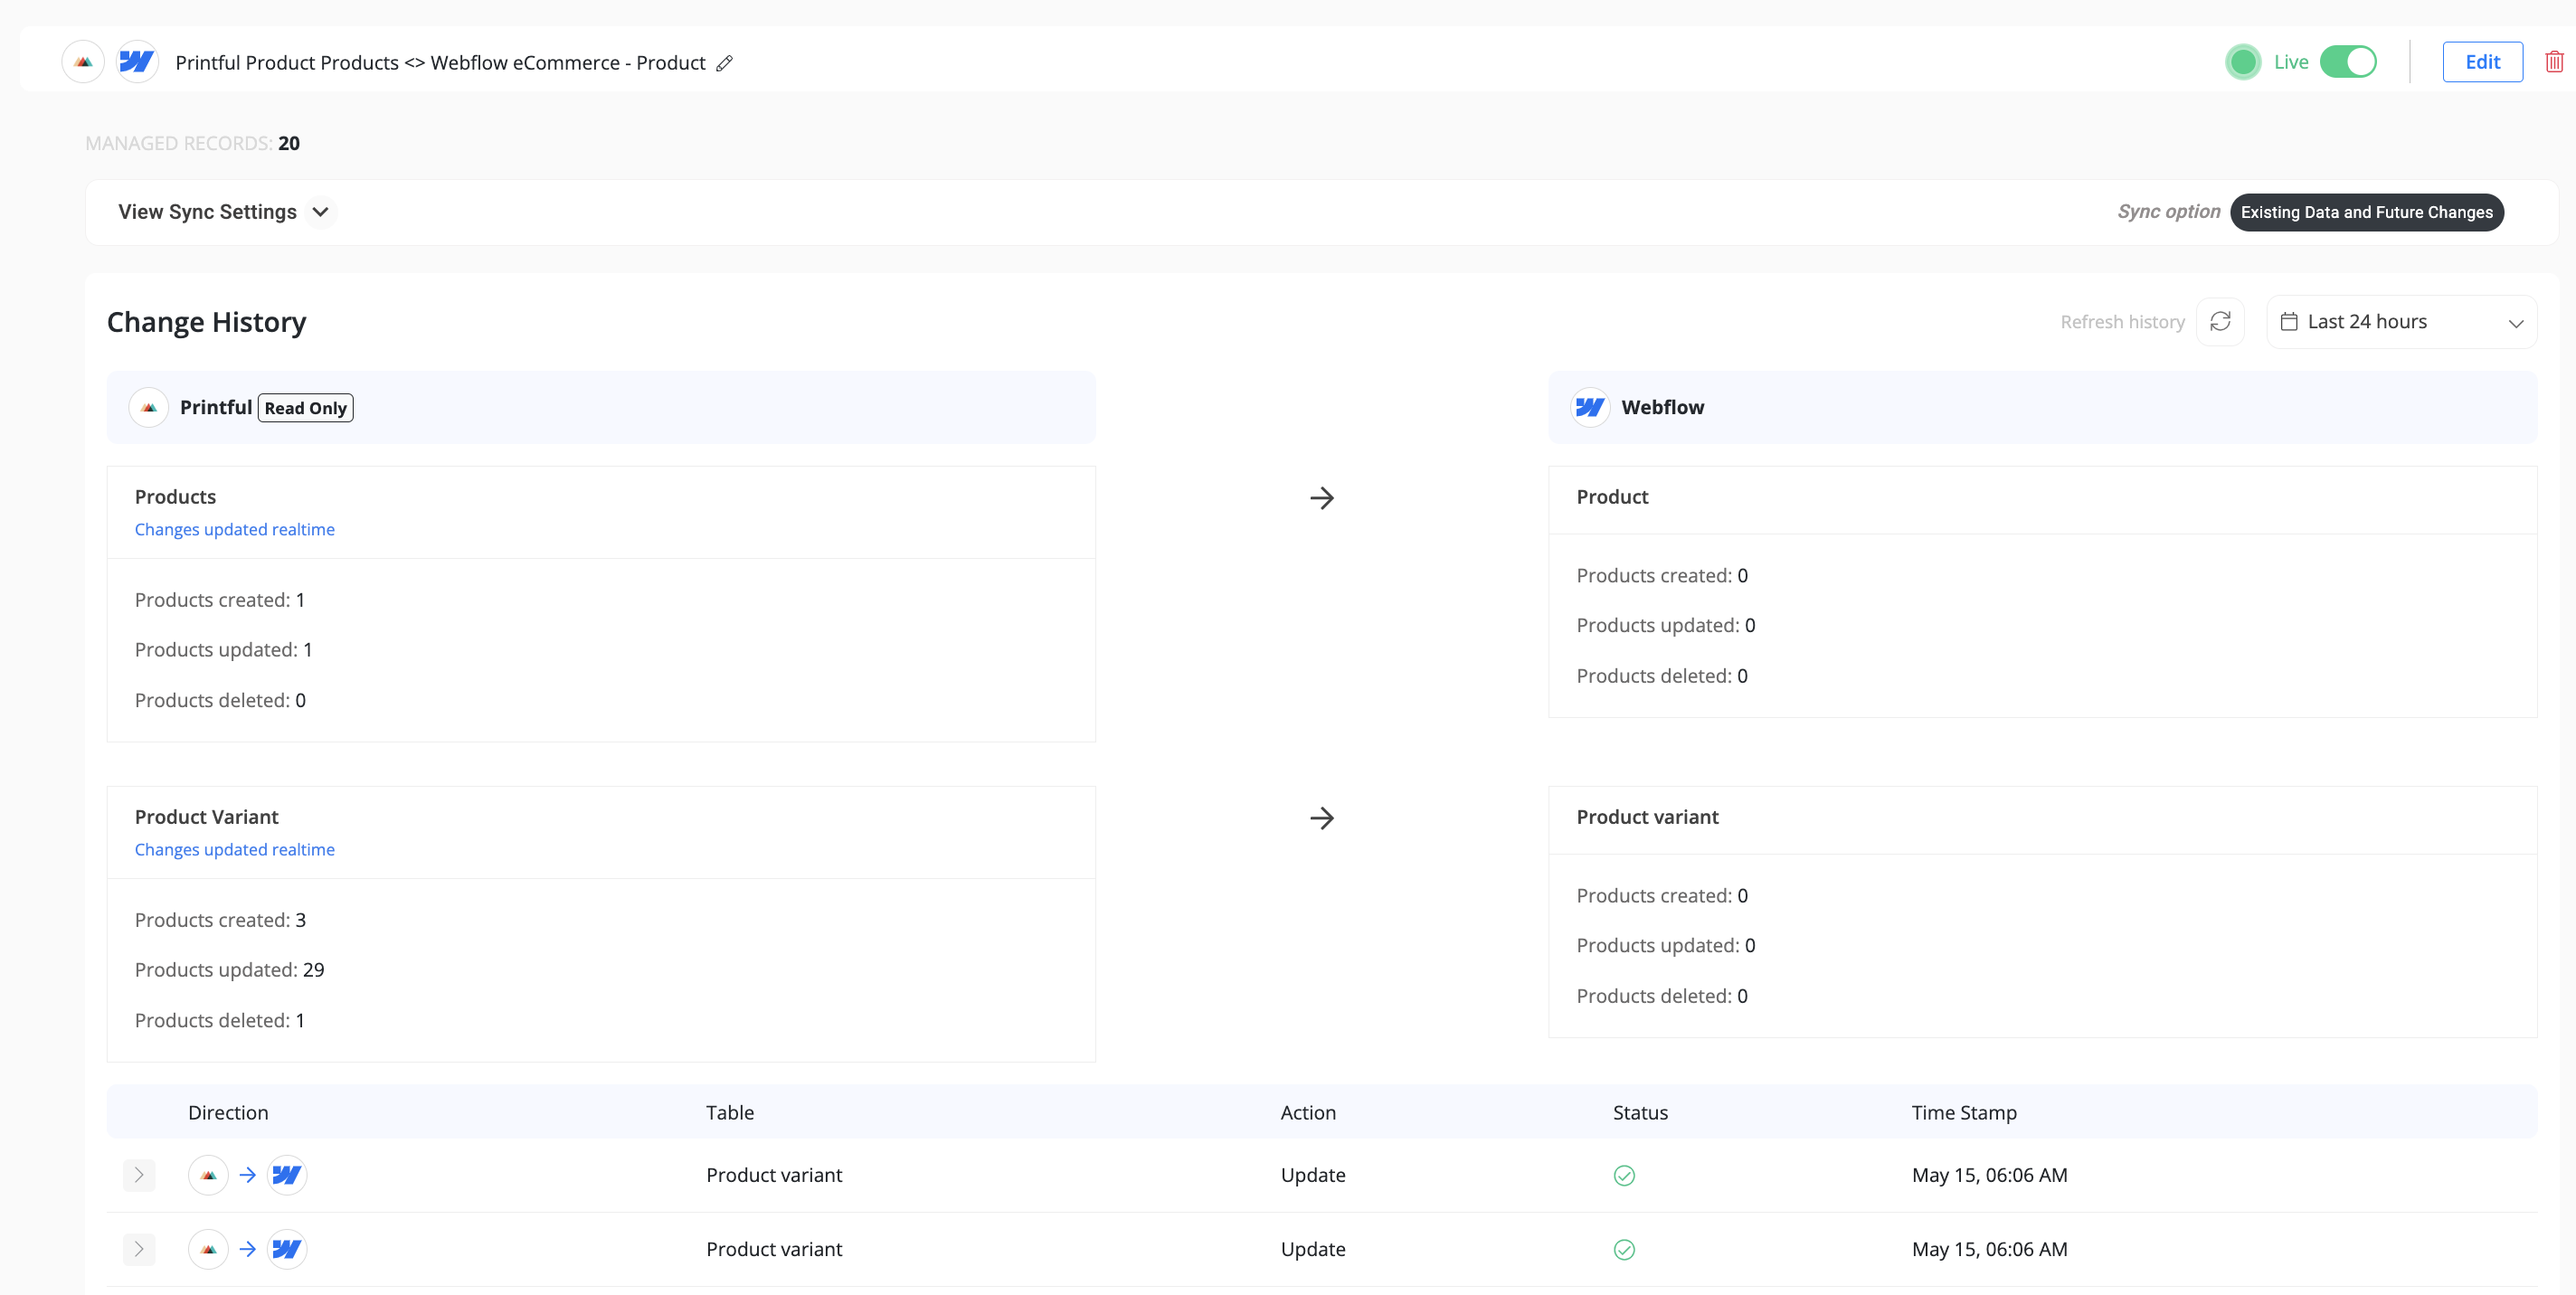The image size is (2576, 1295).
Task: Click the Read Only badge next to Printful
Action: pyautogui.click(x=305, y=408)
